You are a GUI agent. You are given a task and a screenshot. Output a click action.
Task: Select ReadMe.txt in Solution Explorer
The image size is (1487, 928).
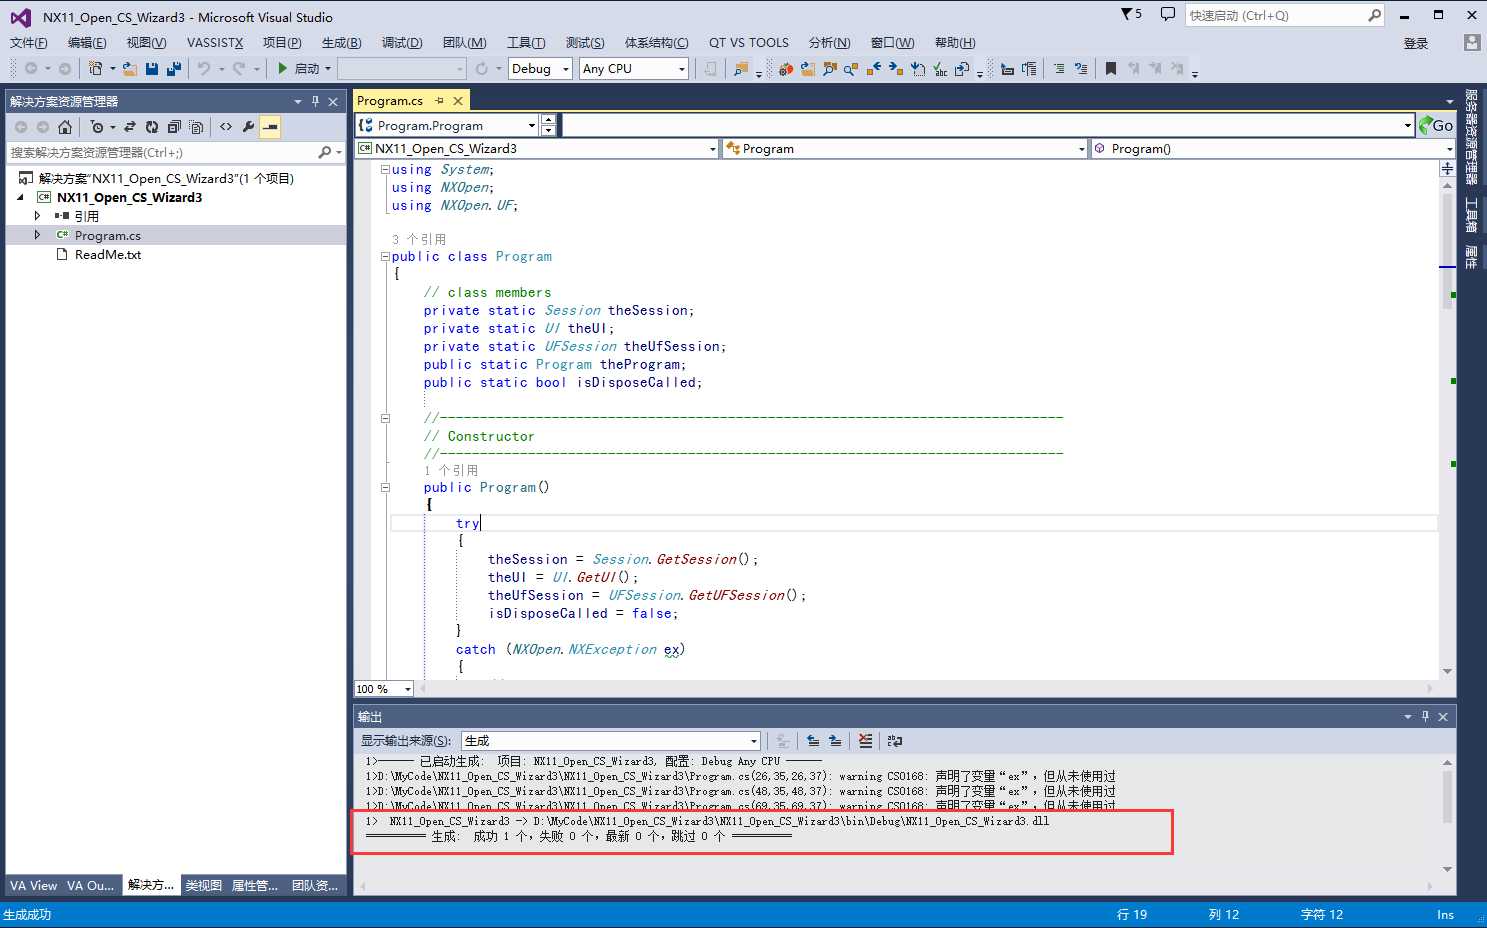point(108,255)
